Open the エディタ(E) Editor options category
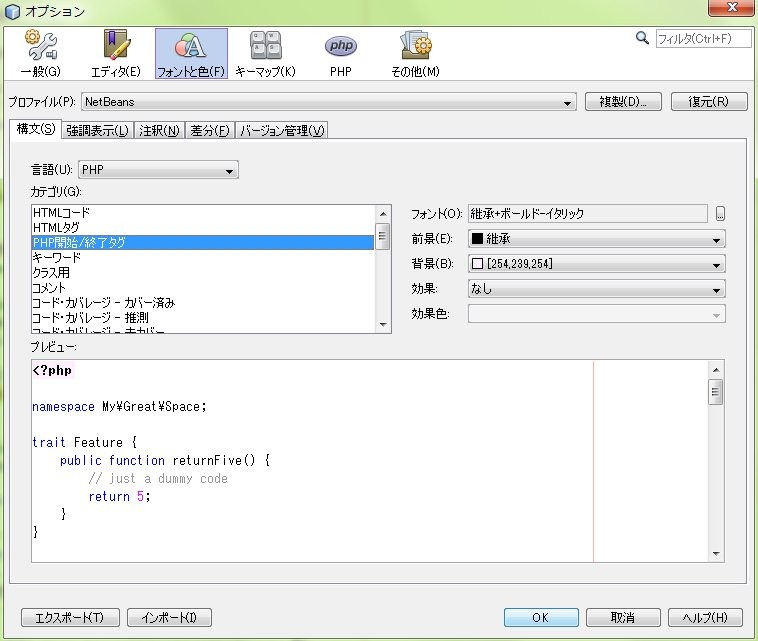758x641 pixels. pos(116,54)
